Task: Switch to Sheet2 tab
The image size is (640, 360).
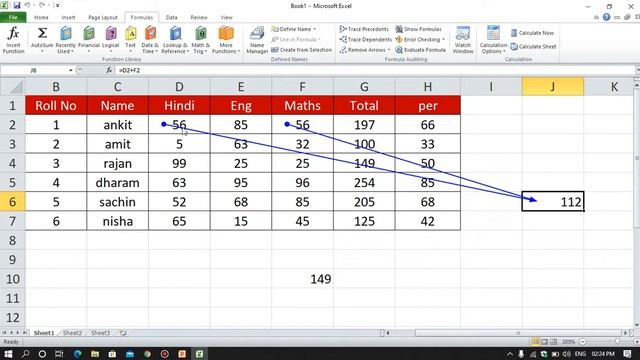Action: pyautogui.click(x=72, y=333)
